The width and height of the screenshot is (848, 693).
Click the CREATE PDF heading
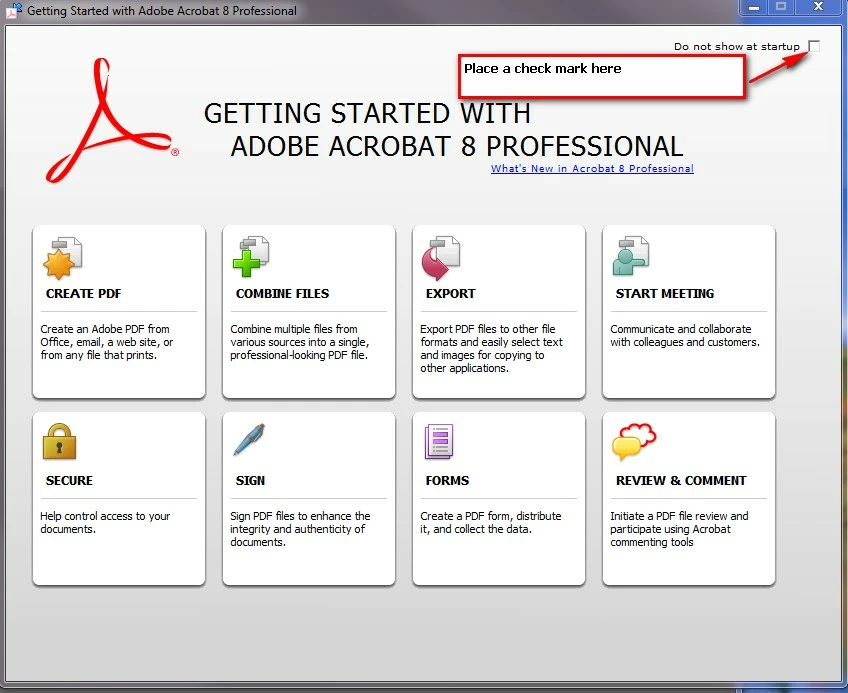pos(83,294)
